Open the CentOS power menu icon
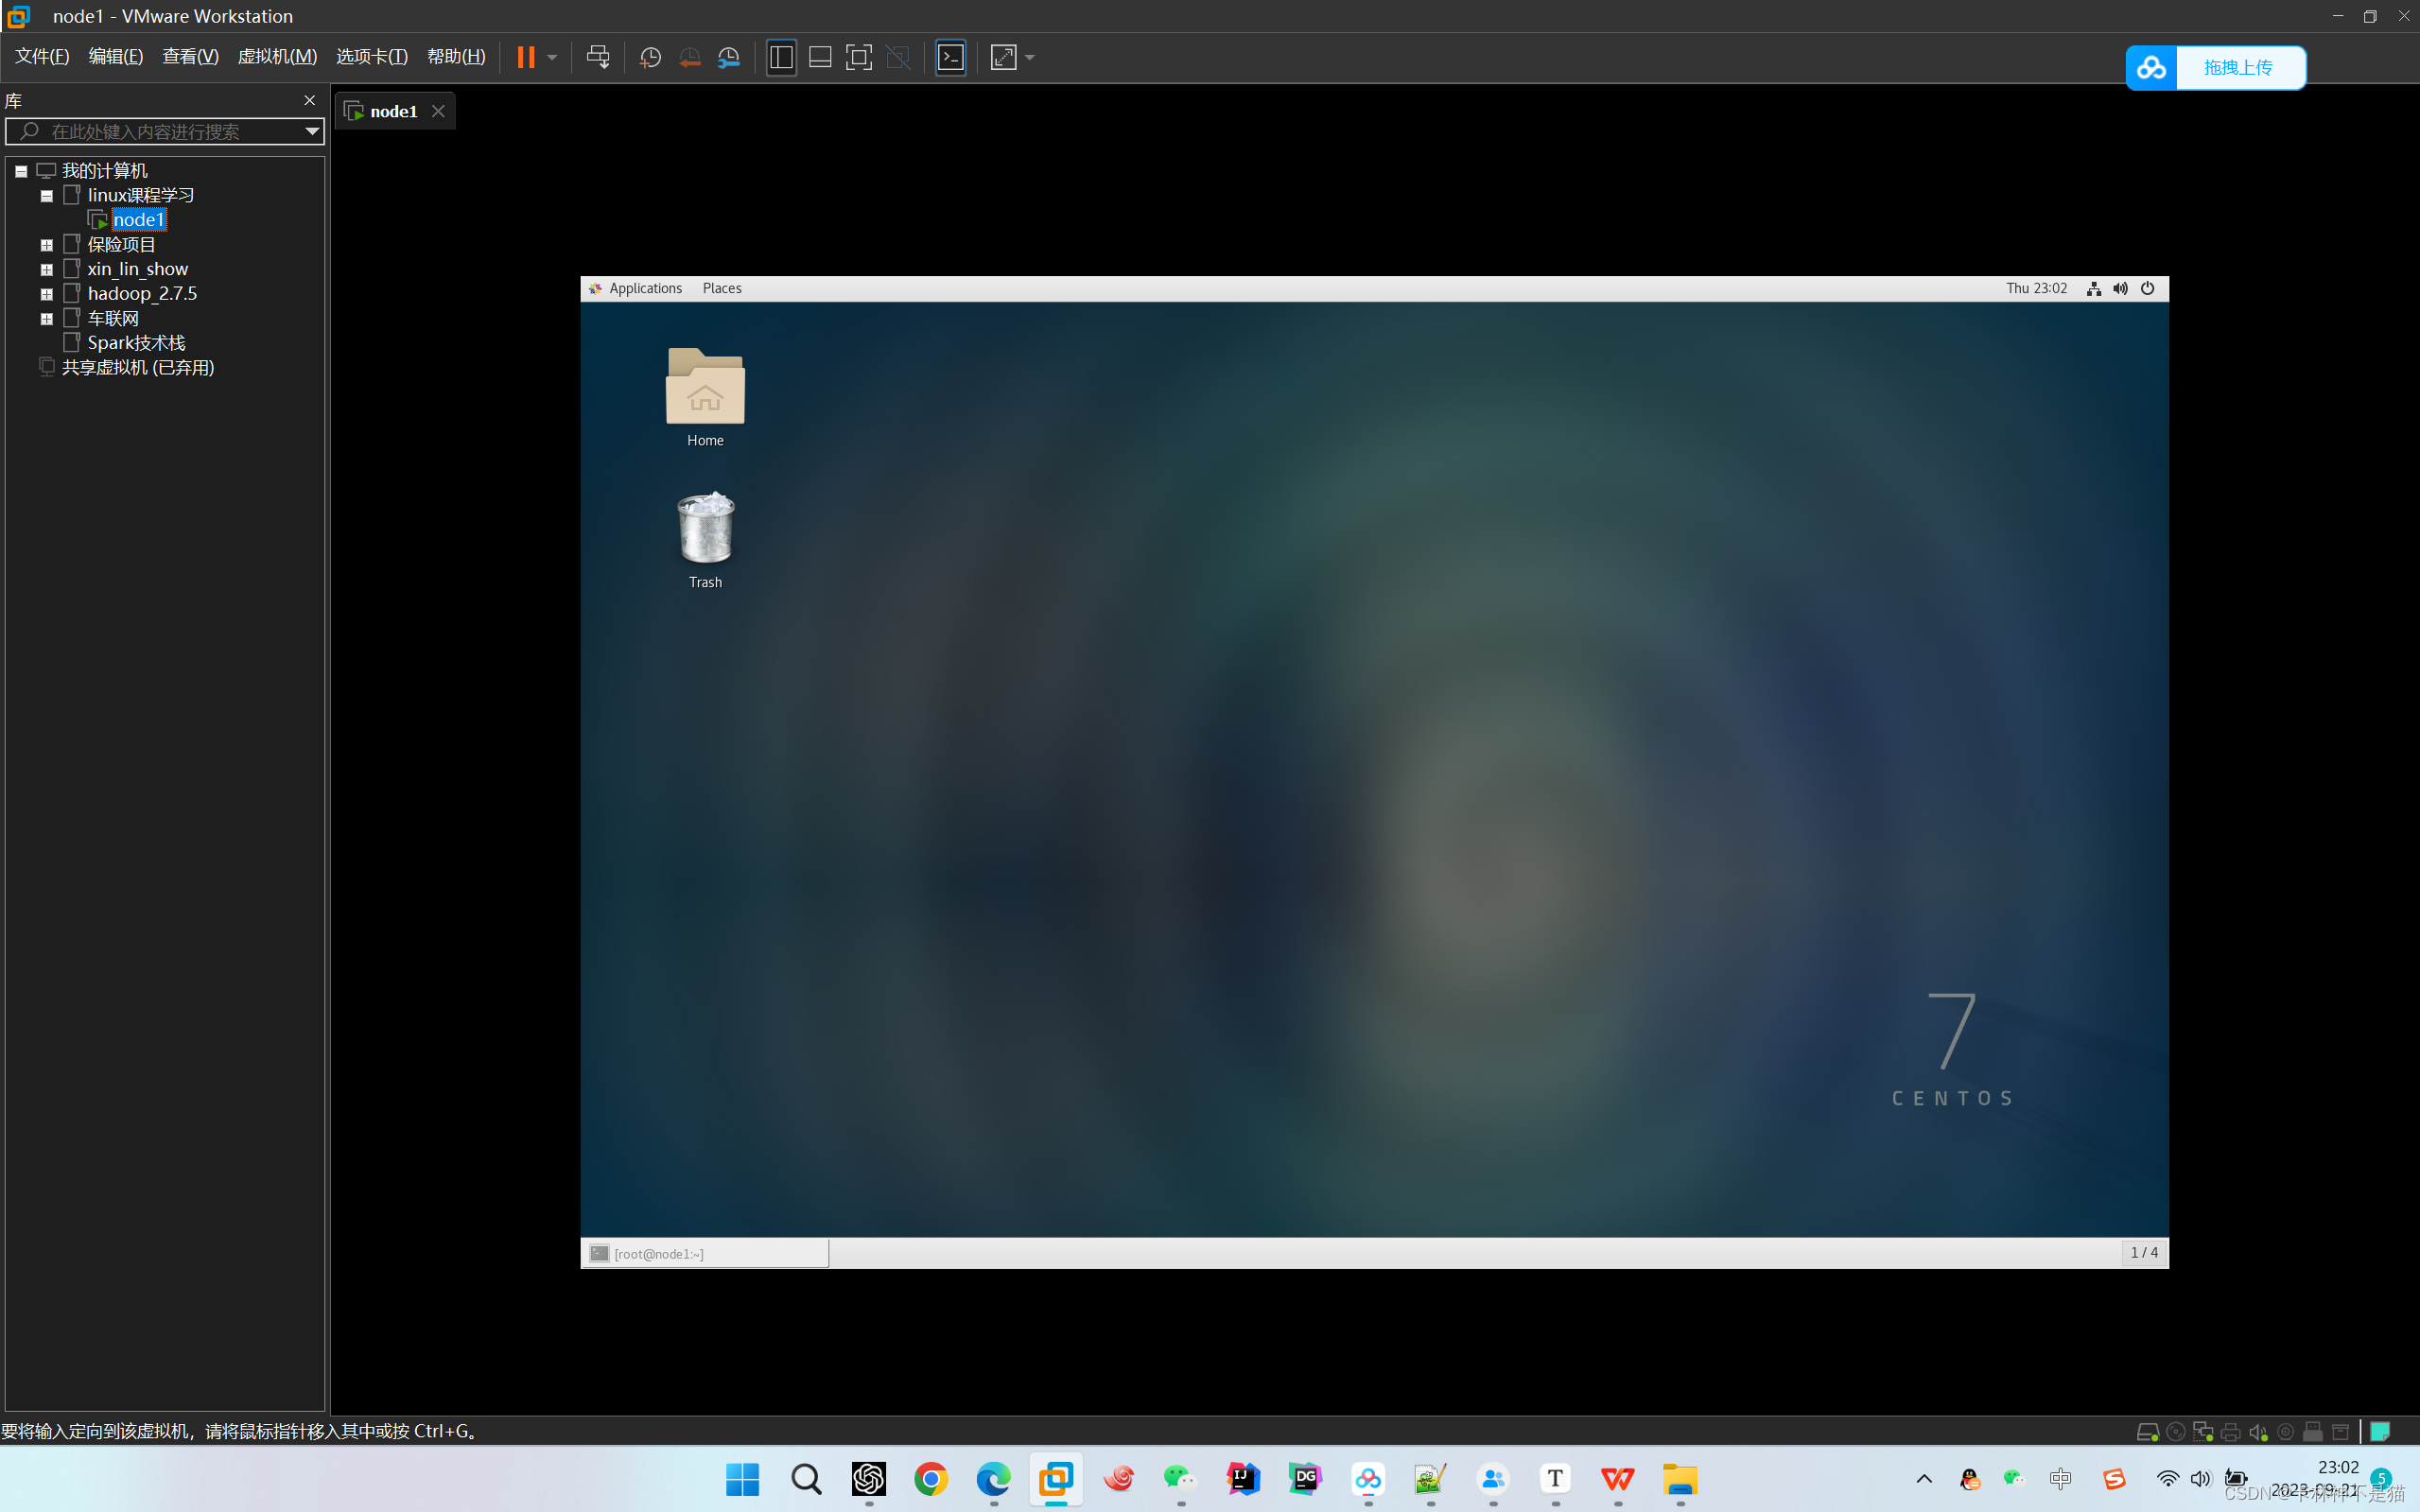The image size is (2420, 1512). 2147,289
